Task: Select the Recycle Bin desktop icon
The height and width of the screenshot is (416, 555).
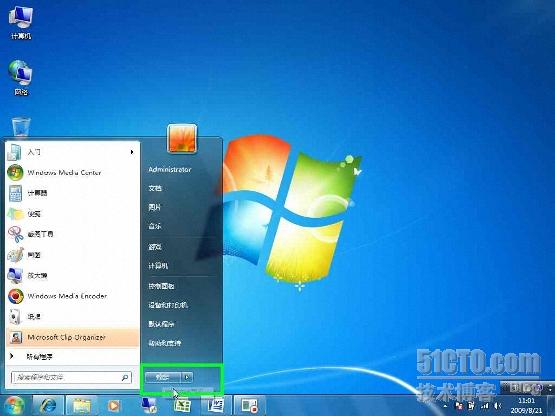Action: (x=21, y=127)
